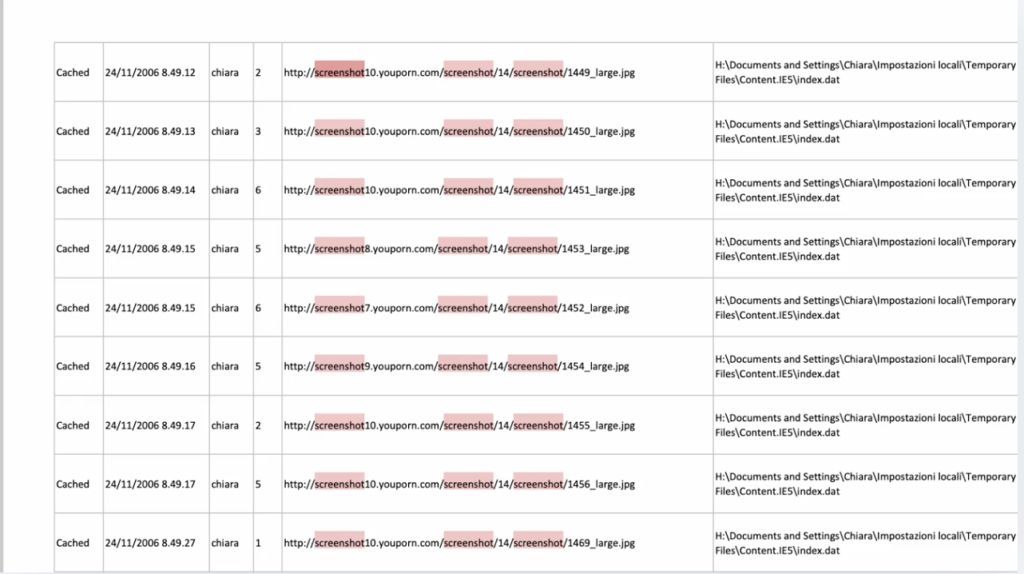1024x574 pixels.
Task: Select the chiara cell in the 8.49.27 row
Action: tap(225, 543)
